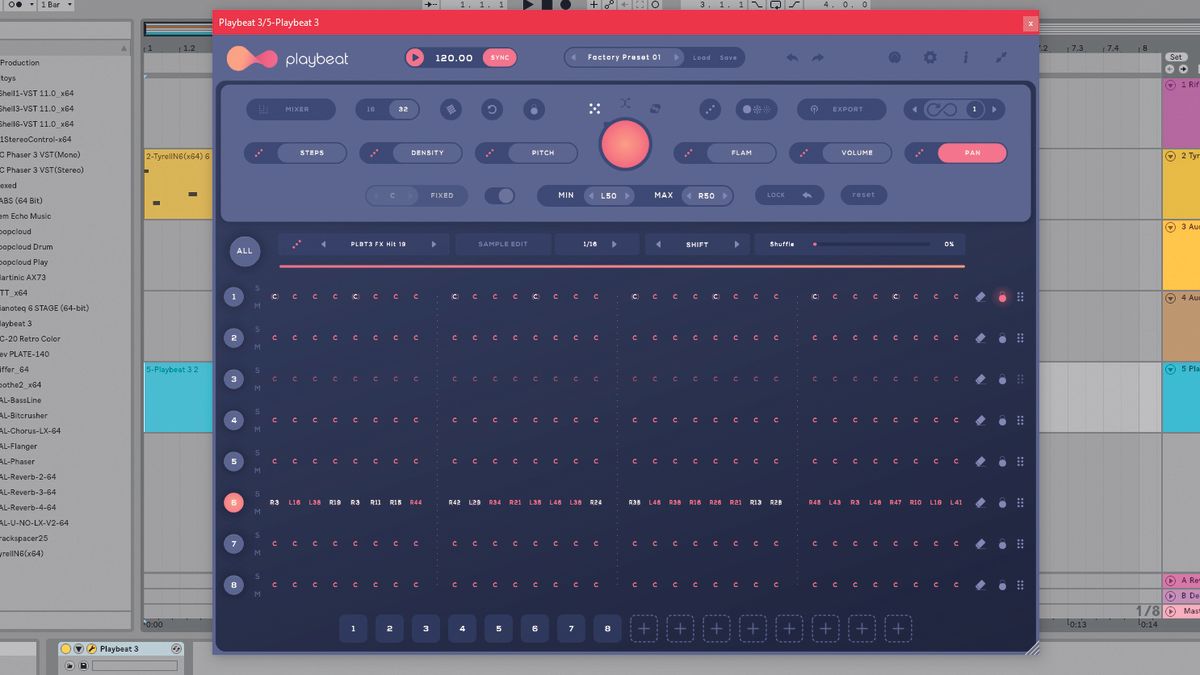Click the infinity loop icon top right
This screenshot has height=675, width=1200.
[941, 110]
